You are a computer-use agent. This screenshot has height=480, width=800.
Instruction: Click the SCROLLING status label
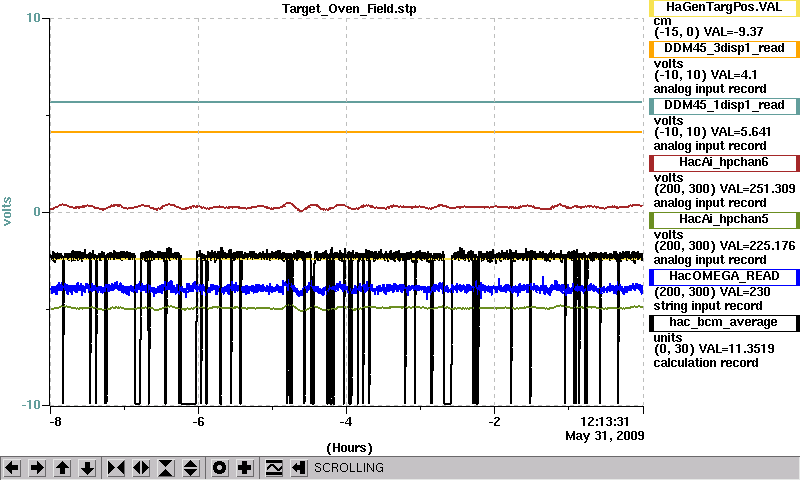point(349,468)
